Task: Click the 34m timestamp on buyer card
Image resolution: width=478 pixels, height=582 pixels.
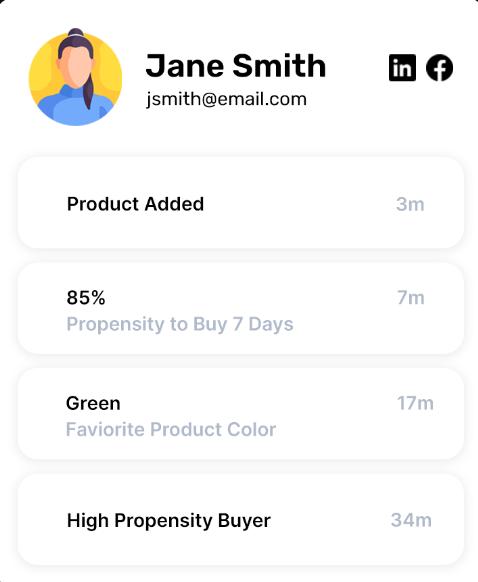Action: [411, 520]
